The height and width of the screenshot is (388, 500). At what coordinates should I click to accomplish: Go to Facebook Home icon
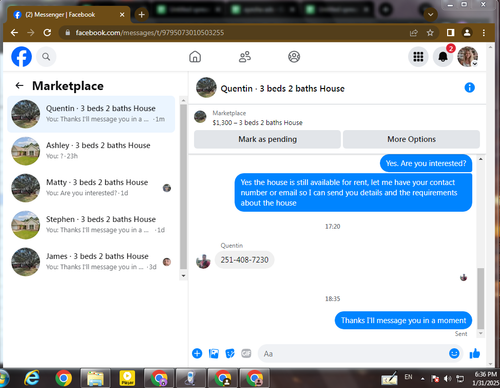(x=195, y=57)
